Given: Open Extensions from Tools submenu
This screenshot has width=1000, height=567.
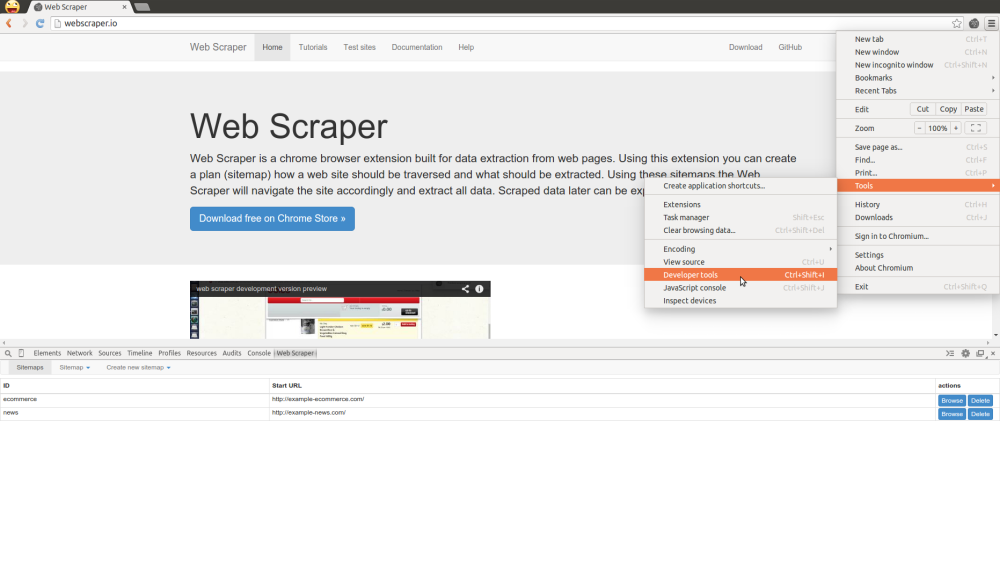Looking at the screenshot, I should [x=740, y=205].
